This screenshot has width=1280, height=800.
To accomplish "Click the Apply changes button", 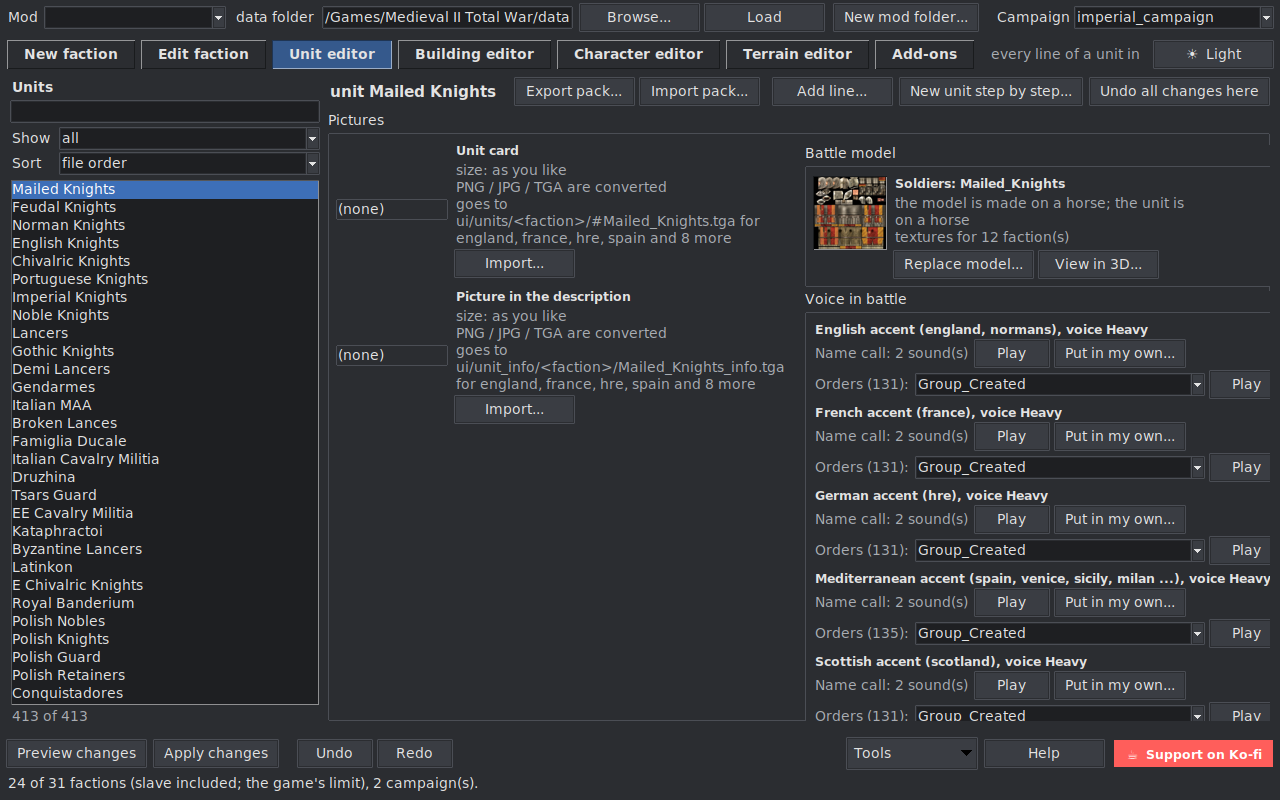I will click(216, 753).
